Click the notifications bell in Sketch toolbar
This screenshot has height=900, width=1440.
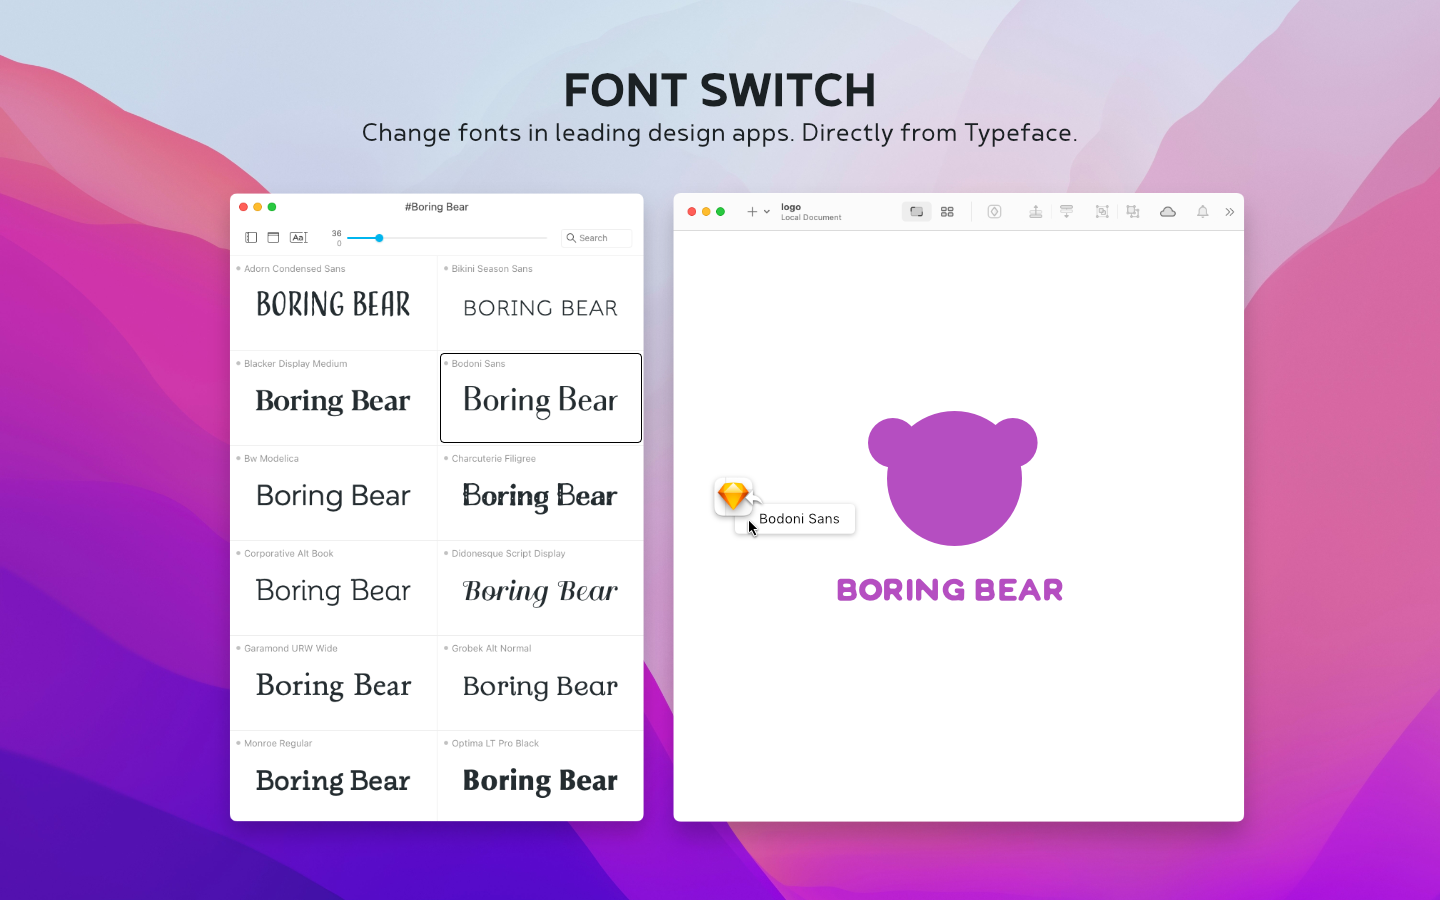coord(1202,211)
